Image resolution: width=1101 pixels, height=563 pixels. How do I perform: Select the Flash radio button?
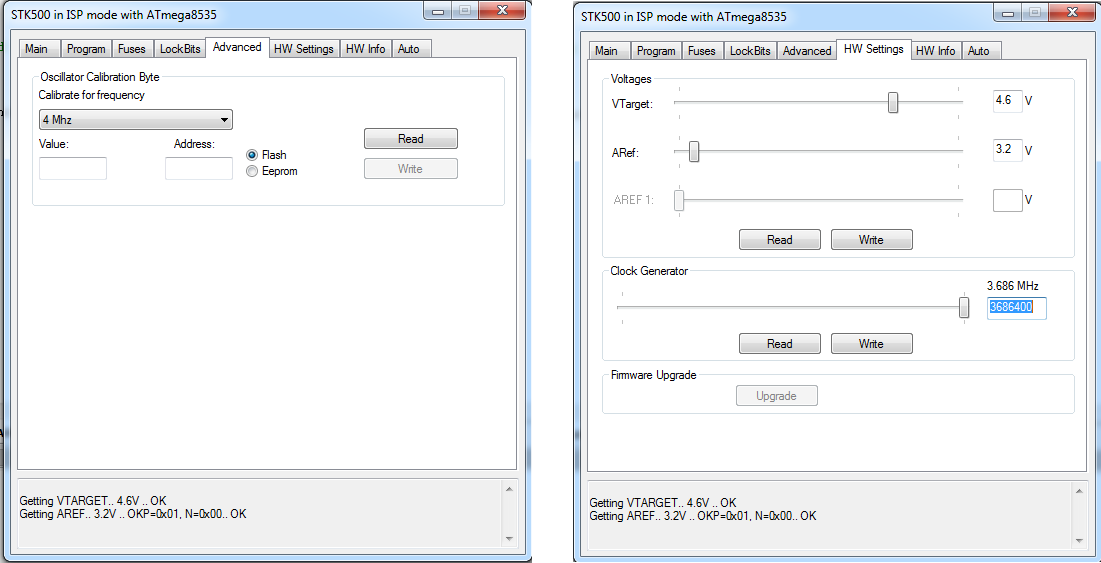click(252, 155)
